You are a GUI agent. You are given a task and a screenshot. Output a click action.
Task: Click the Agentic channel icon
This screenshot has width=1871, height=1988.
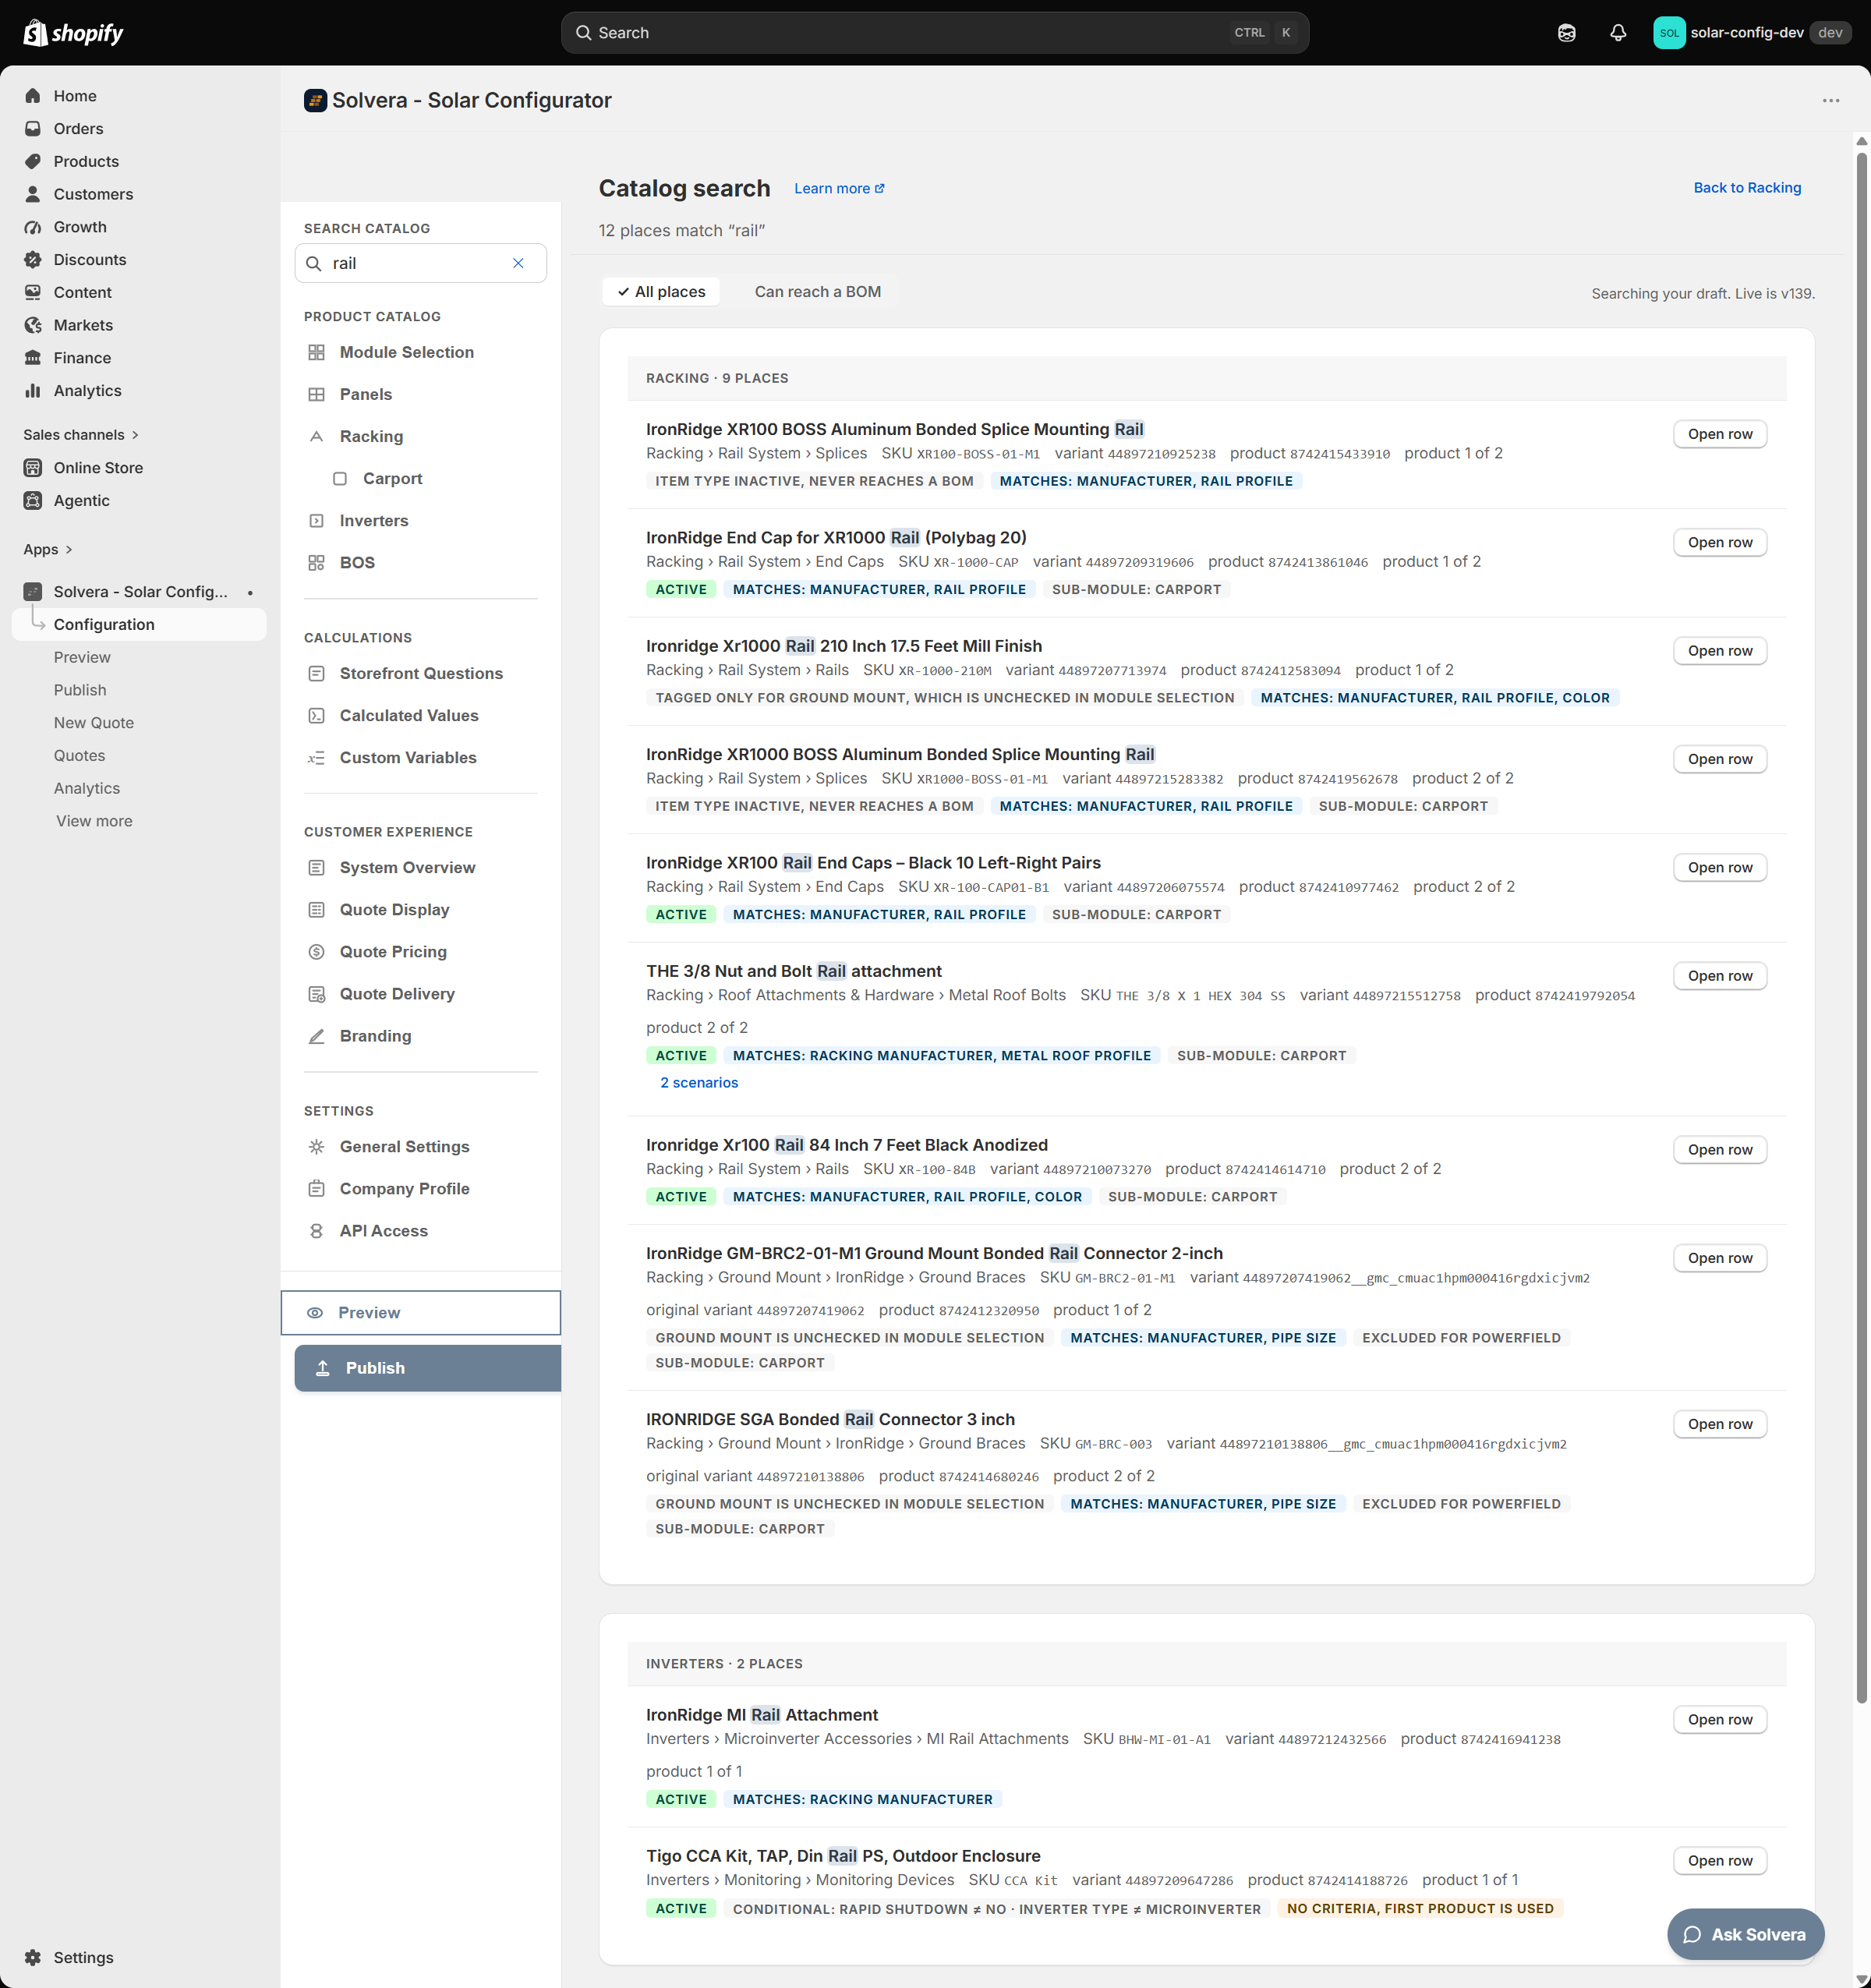[x=33, y=501]
